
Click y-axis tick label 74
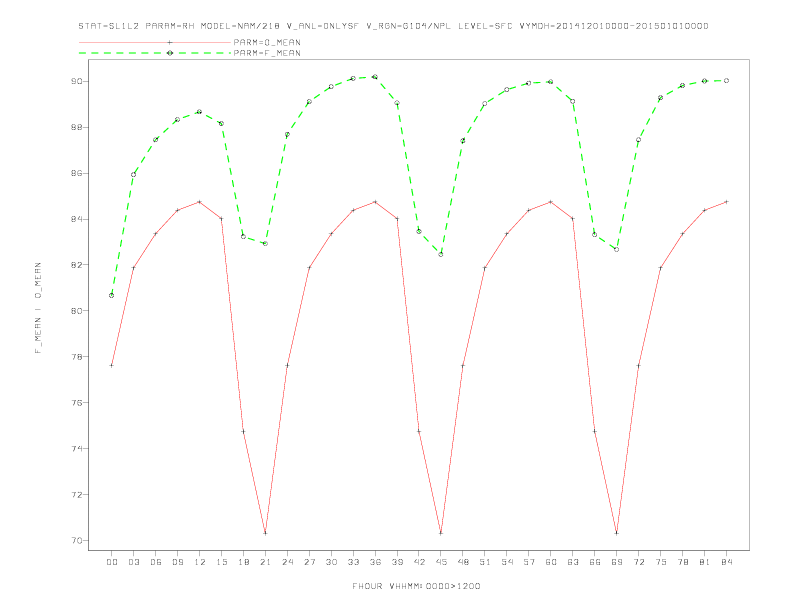76,448
